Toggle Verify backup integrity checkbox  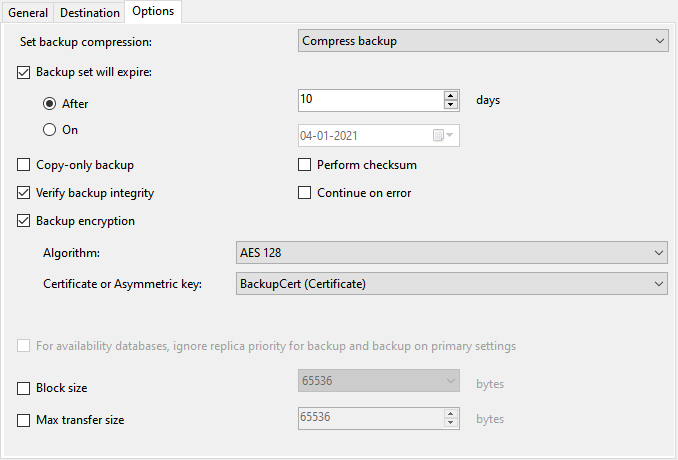click(25, 193)
